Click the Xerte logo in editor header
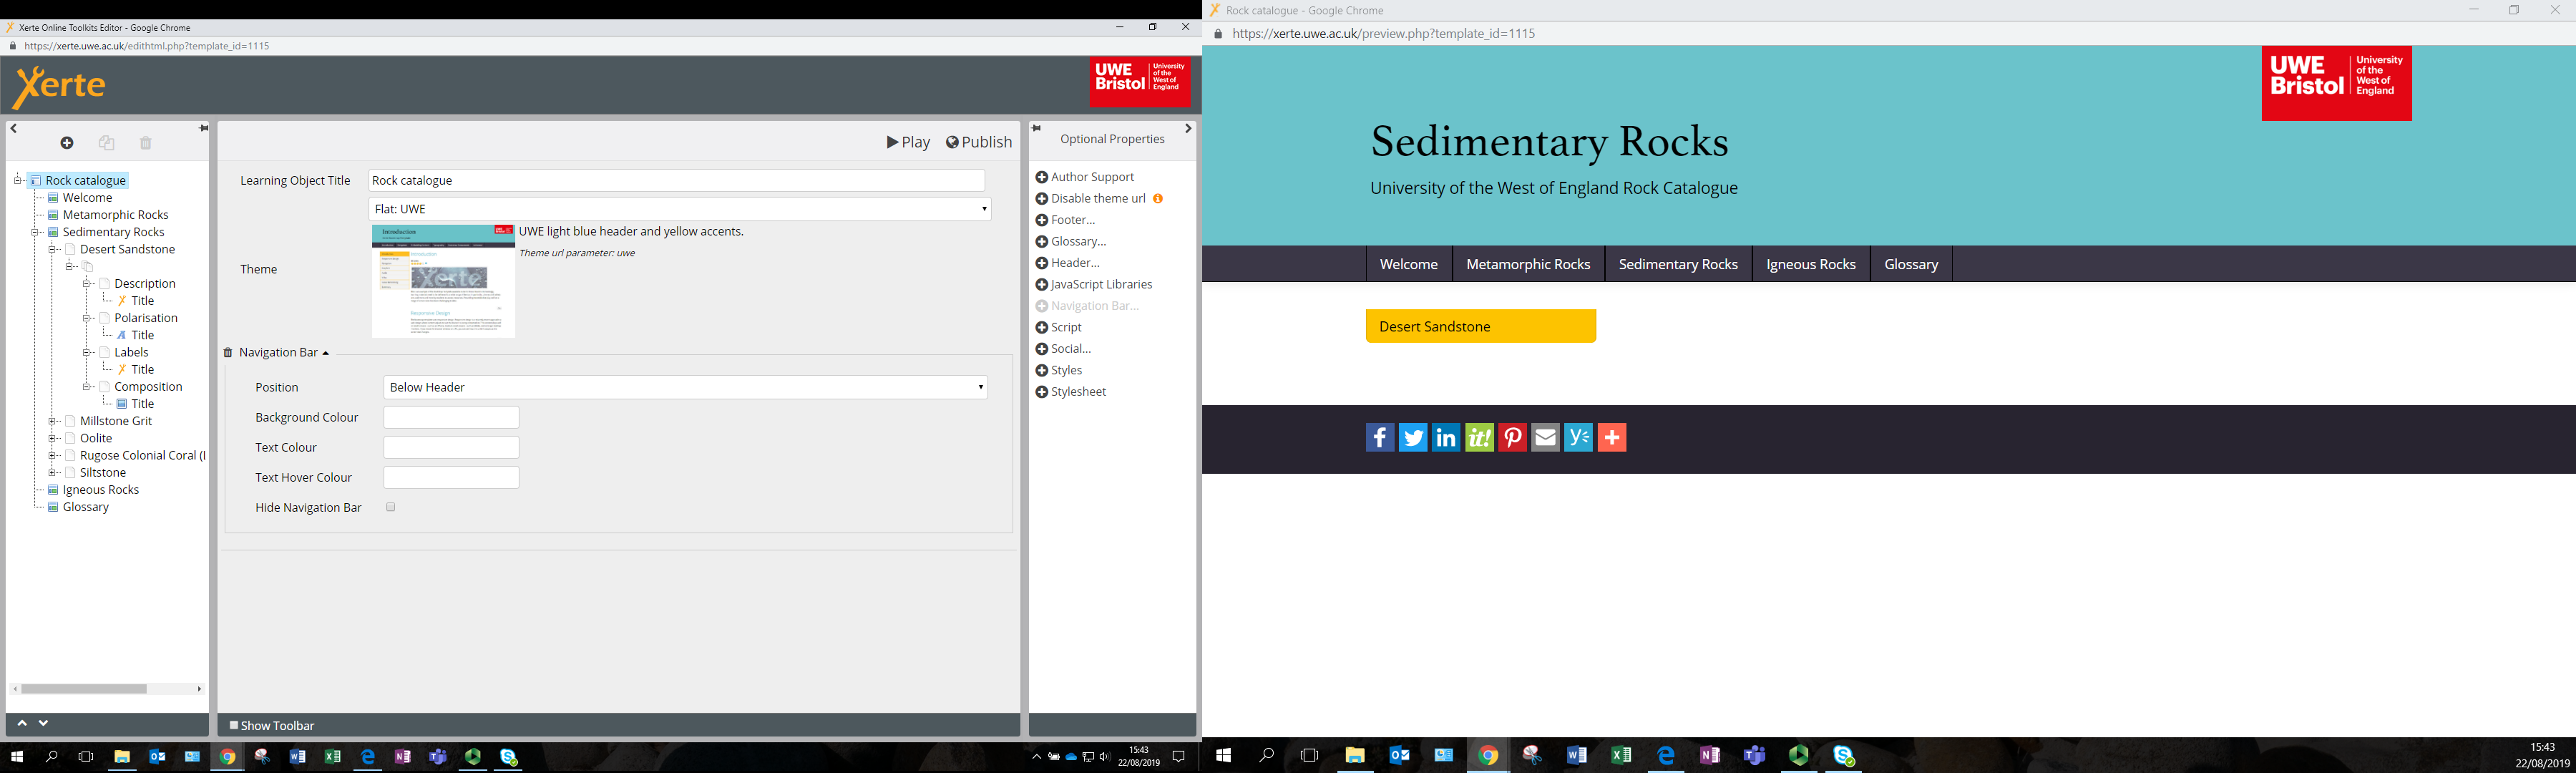The width and height of the screenshot is (2576, 773). pos(59,87)
